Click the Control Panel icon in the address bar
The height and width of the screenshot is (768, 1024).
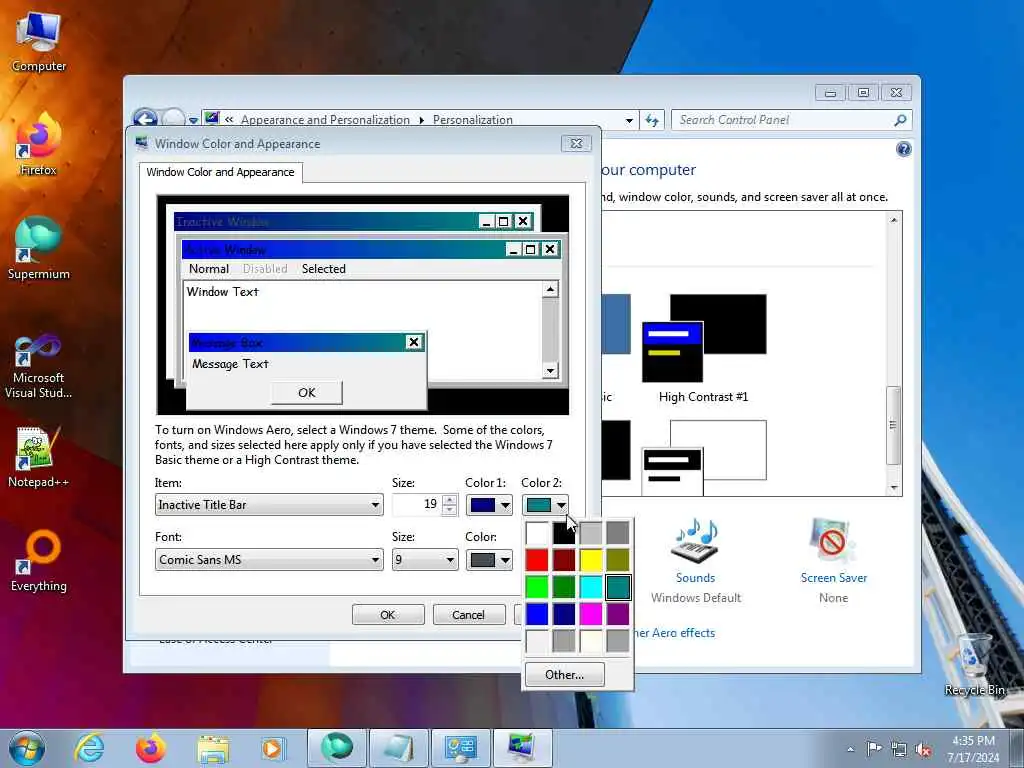point(212,118)
